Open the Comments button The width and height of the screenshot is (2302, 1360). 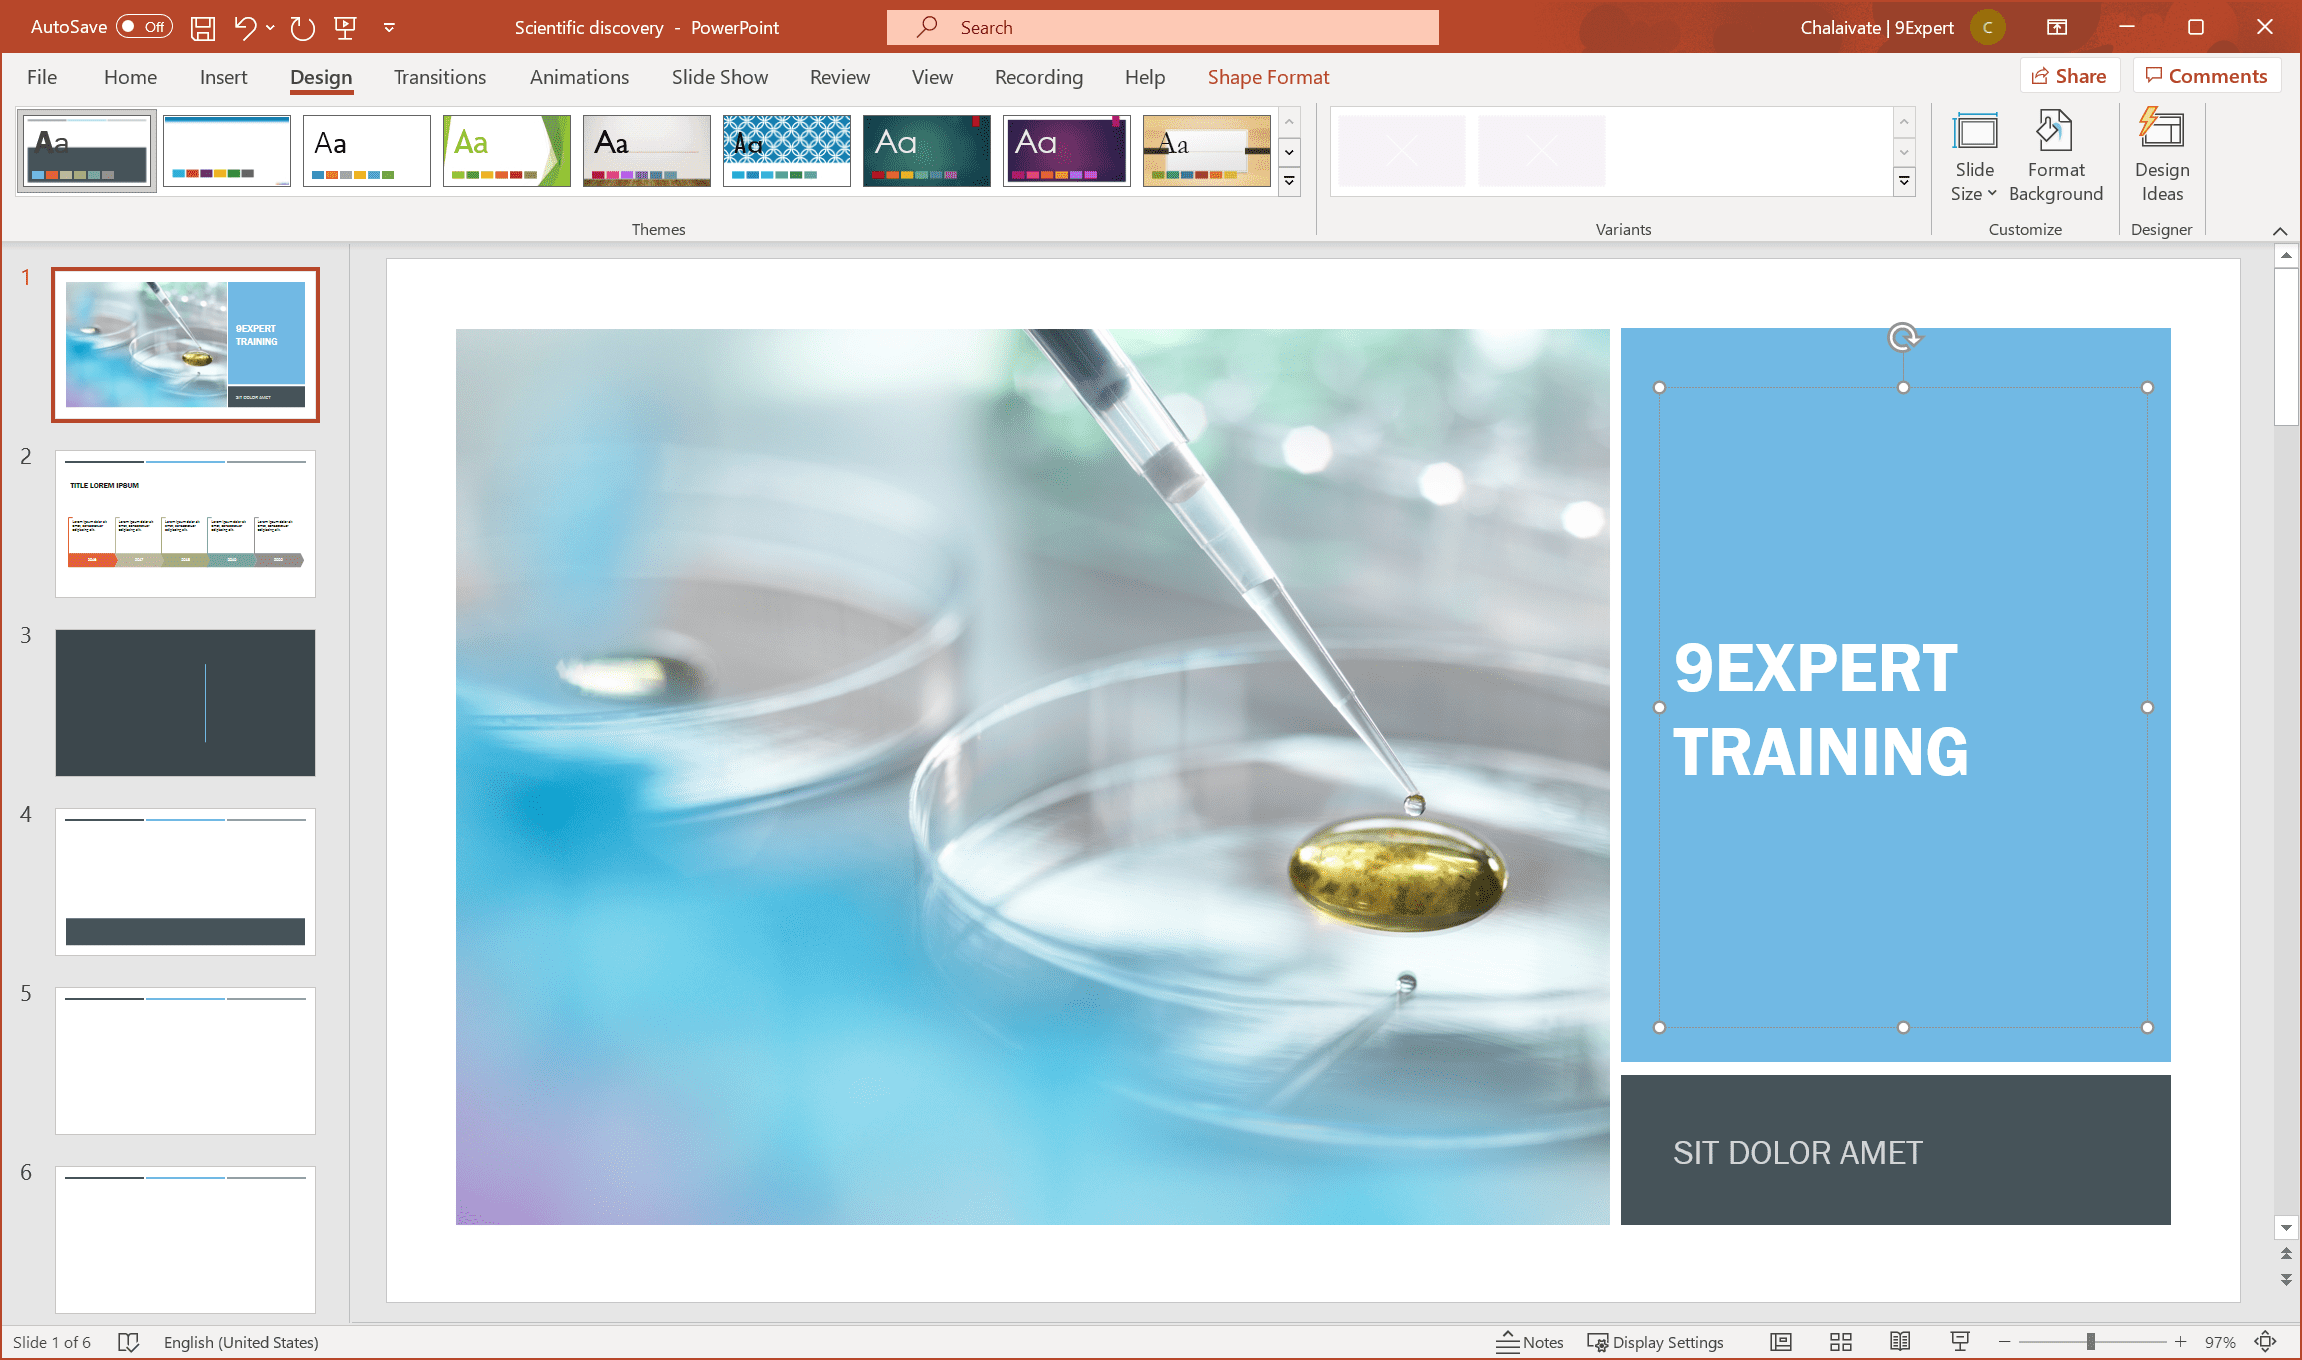[x=2206, y=76]
